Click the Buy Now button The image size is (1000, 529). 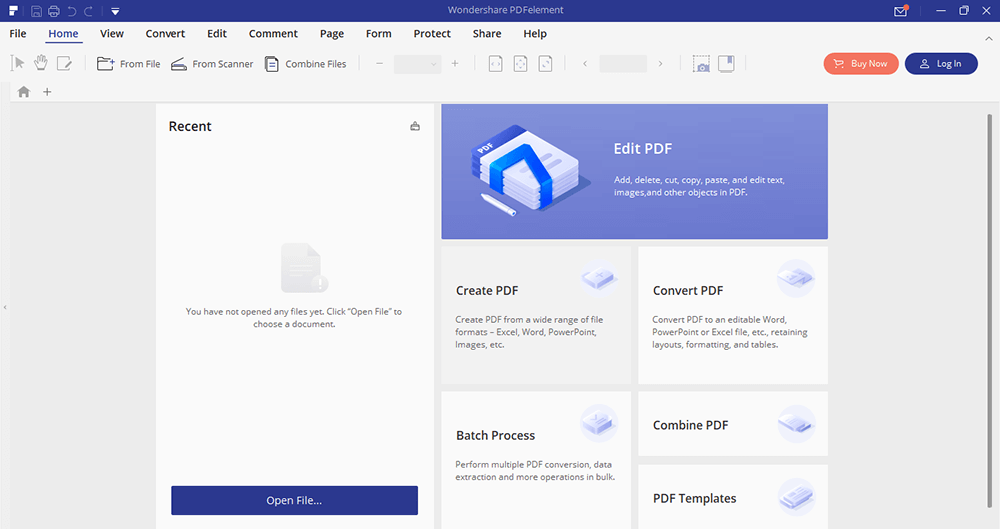tap(861, 63)
